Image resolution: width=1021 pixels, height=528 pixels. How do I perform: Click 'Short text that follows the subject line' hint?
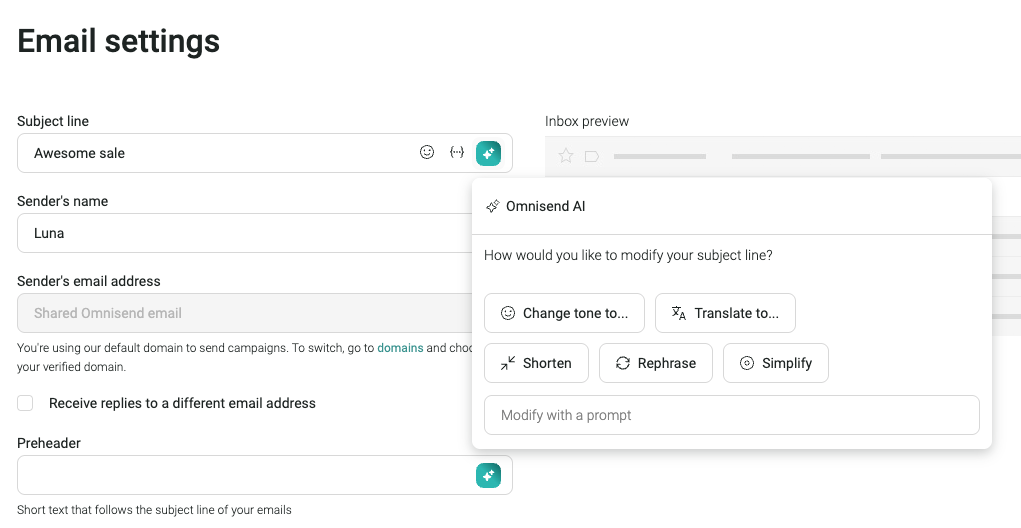coord(154,510)
